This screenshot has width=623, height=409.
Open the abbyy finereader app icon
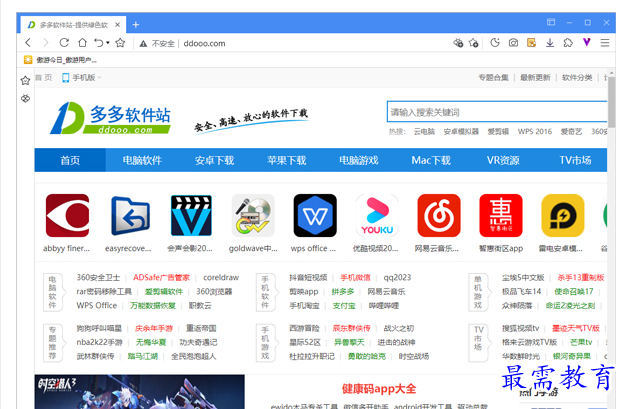click(x=67, y=215)
